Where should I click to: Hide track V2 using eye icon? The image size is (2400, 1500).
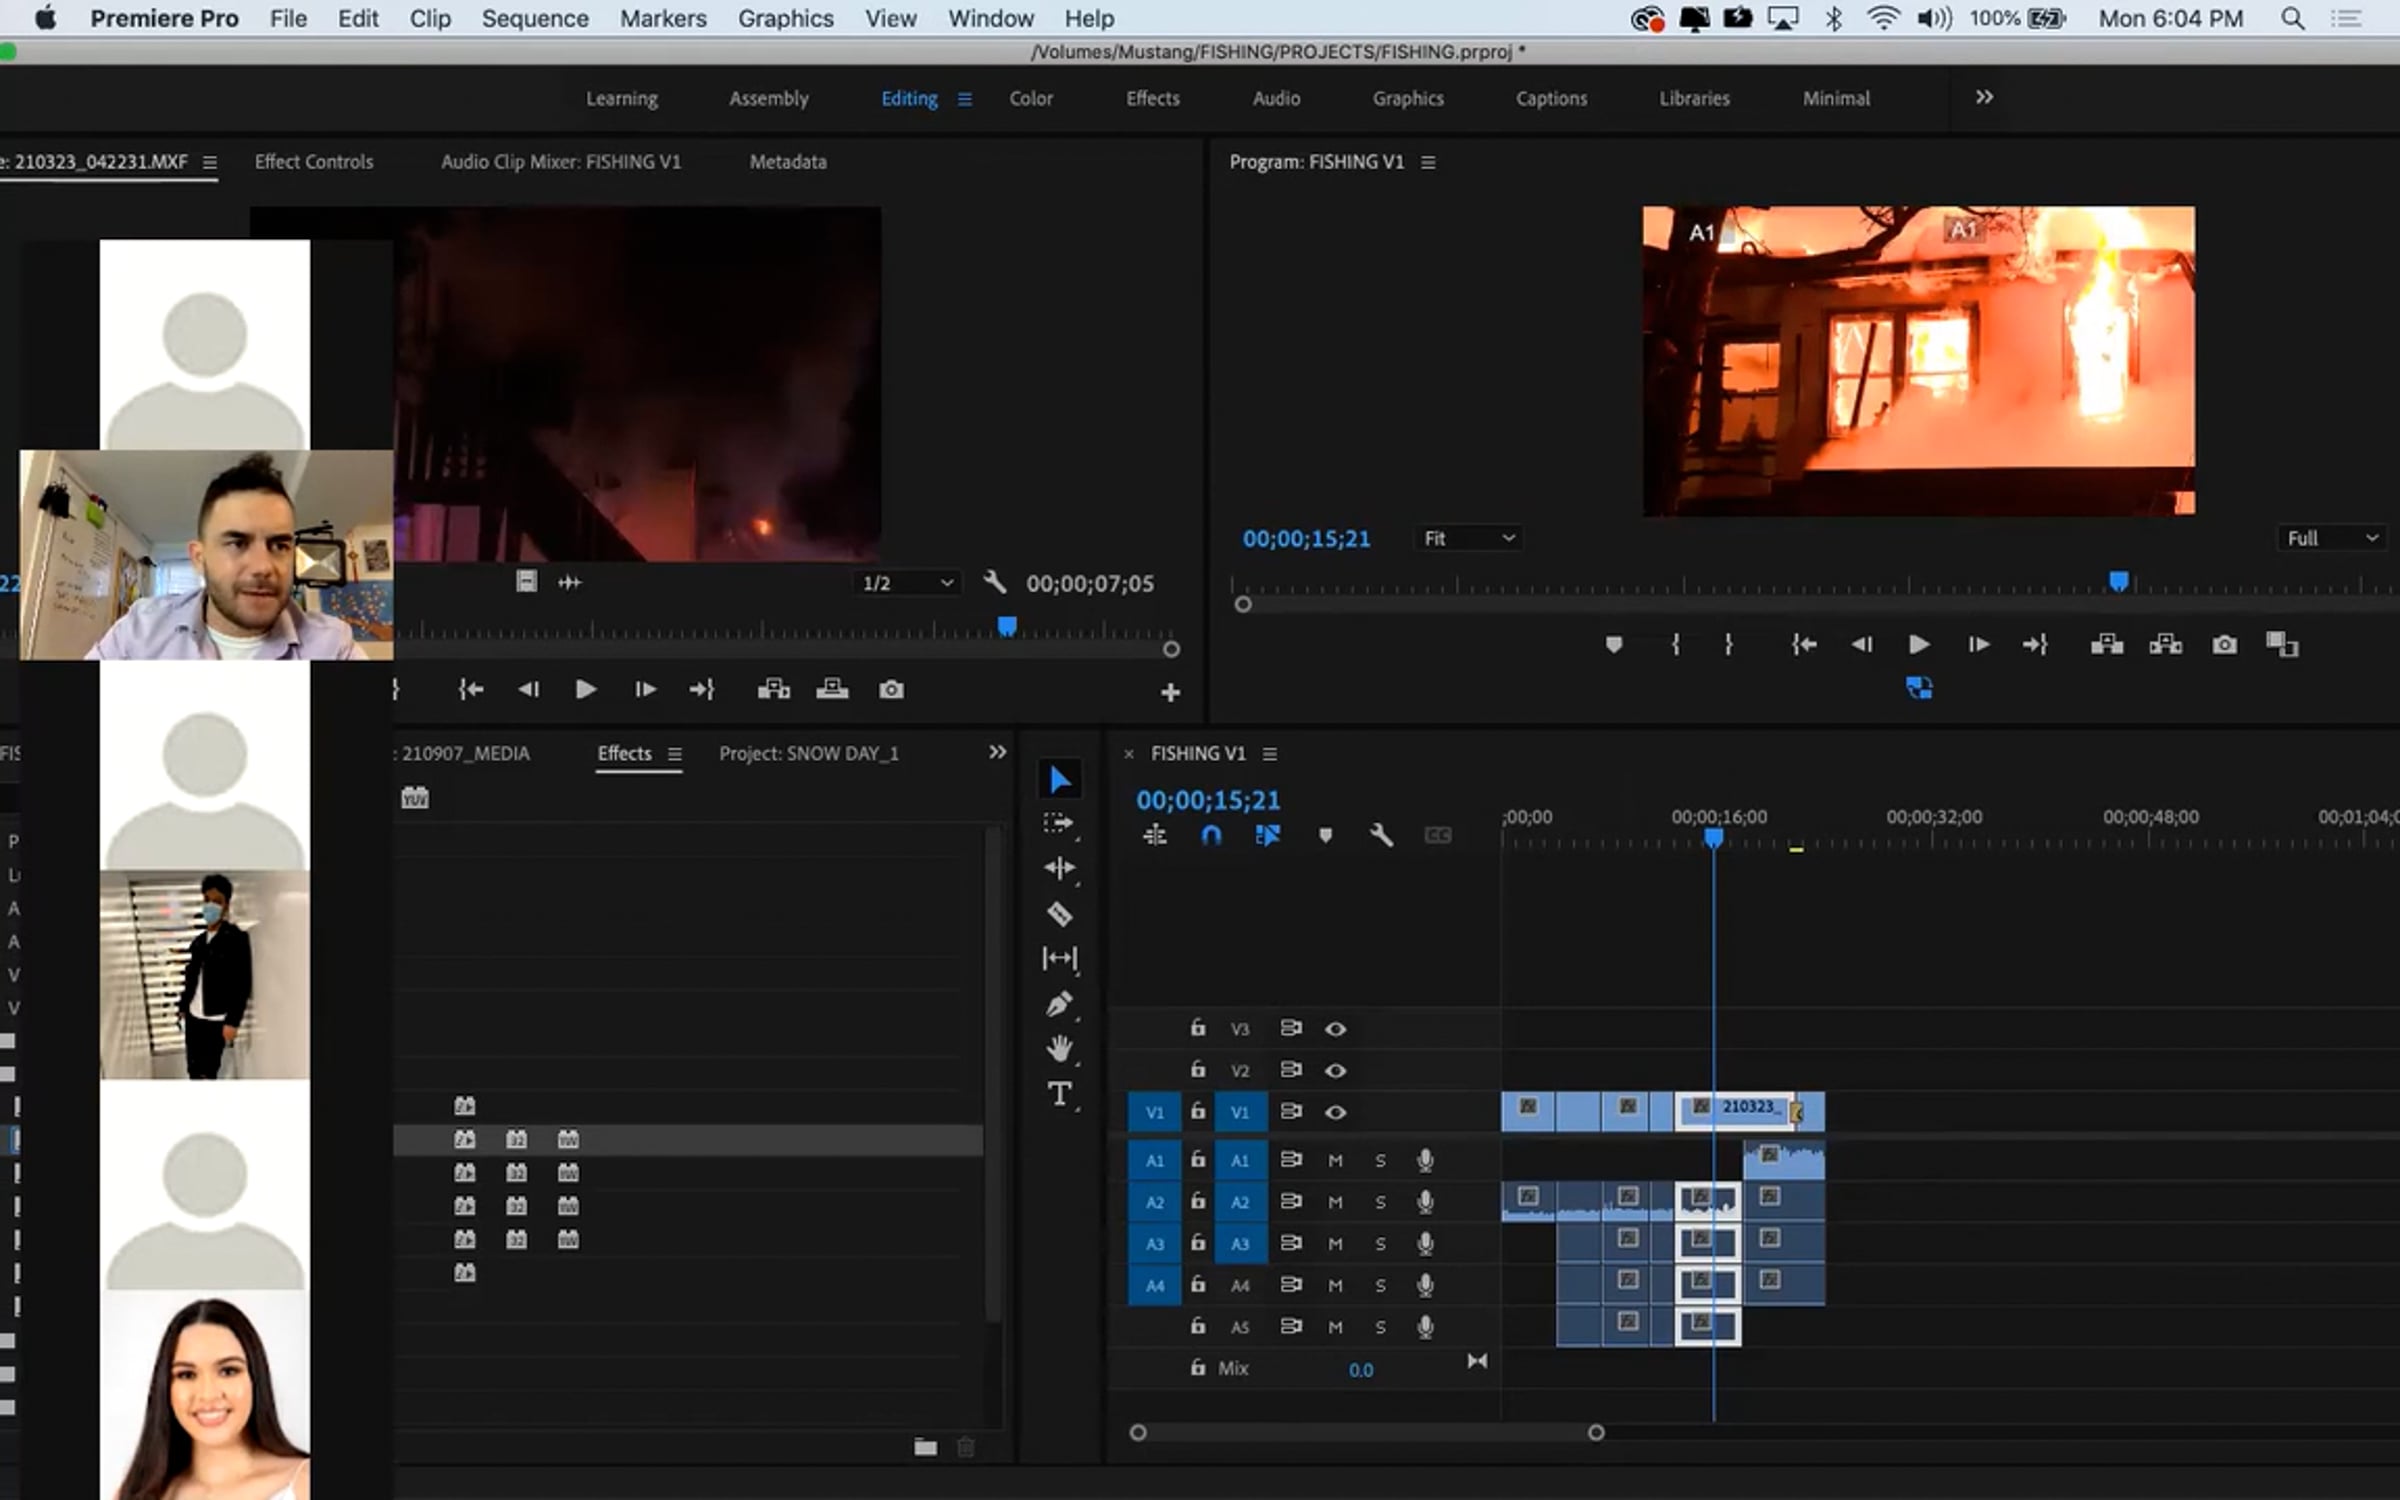[x=1335, y=1070]
